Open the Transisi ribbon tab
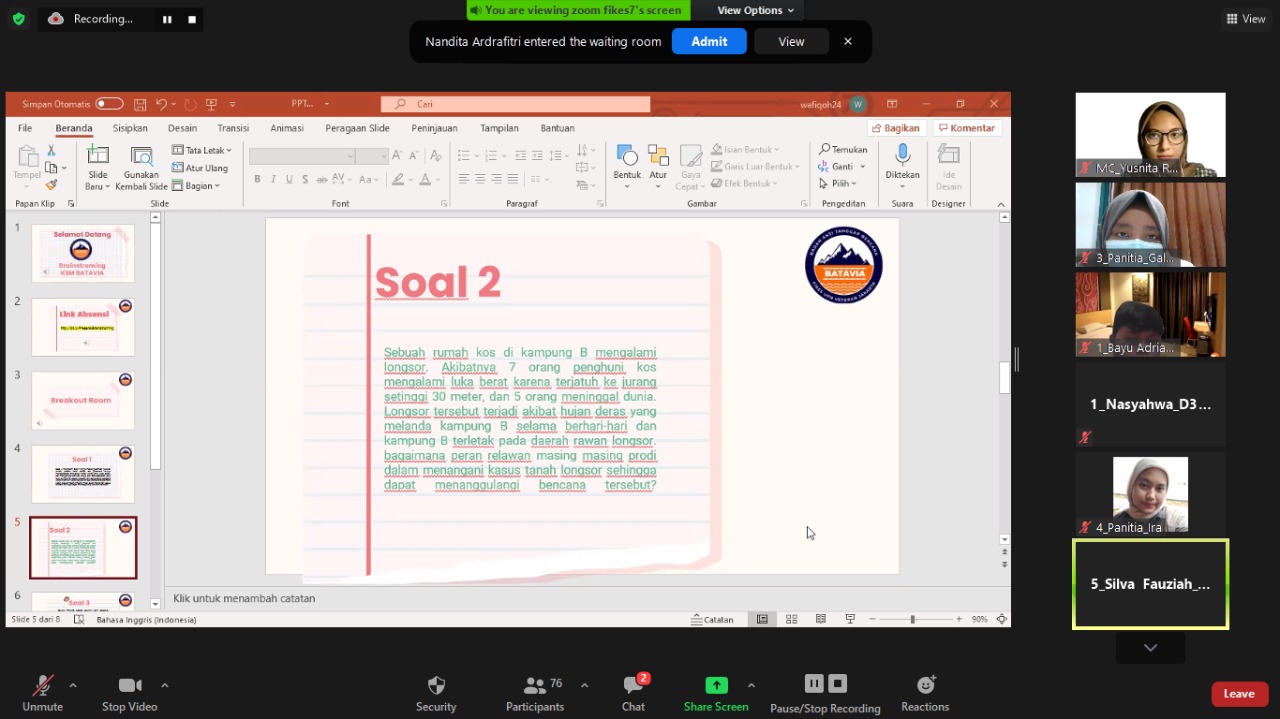The width and height of the screenshot is (1280, 719). (x=233, y=128)
